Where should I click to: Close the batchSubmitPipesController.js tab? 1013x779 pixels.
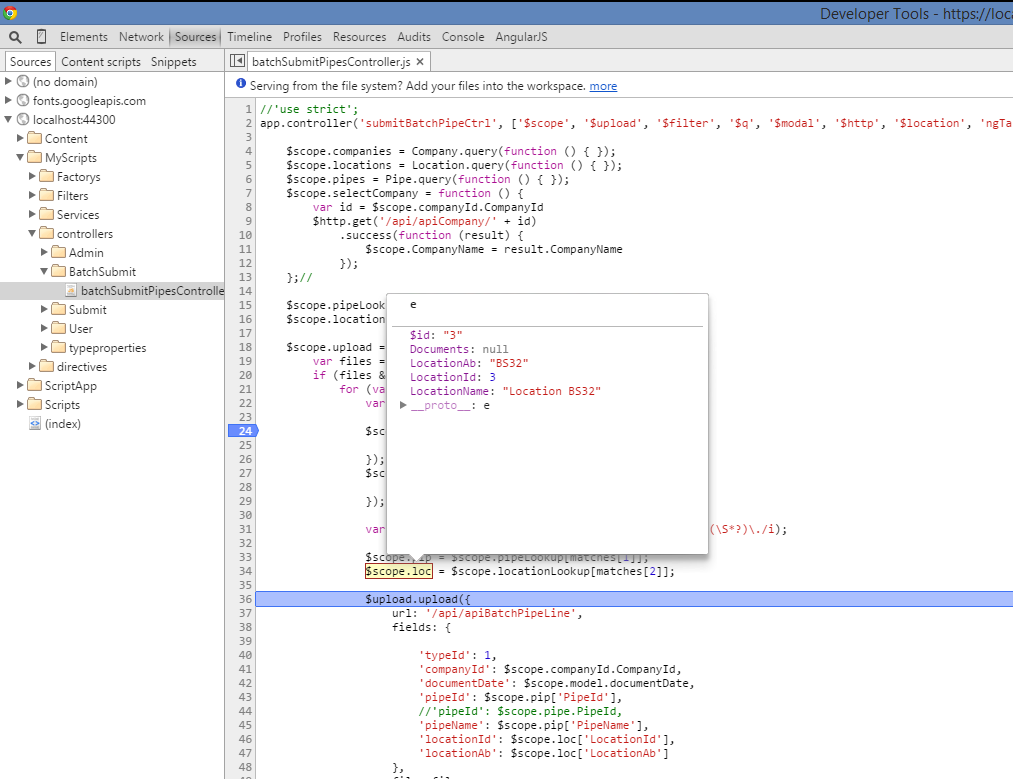point(420,62)
